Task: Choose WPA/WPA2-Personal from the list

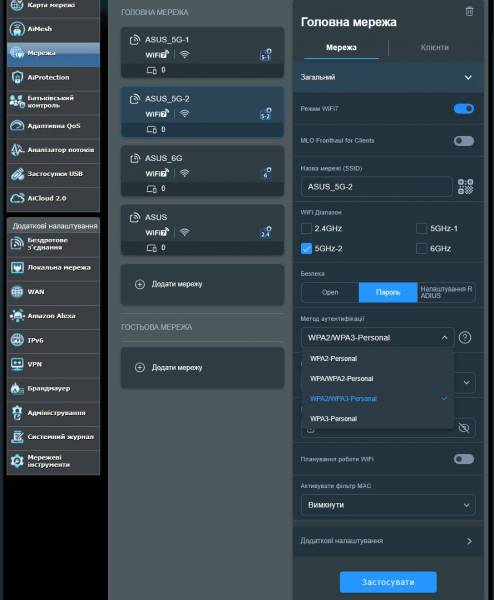Action: pos(377,378)
